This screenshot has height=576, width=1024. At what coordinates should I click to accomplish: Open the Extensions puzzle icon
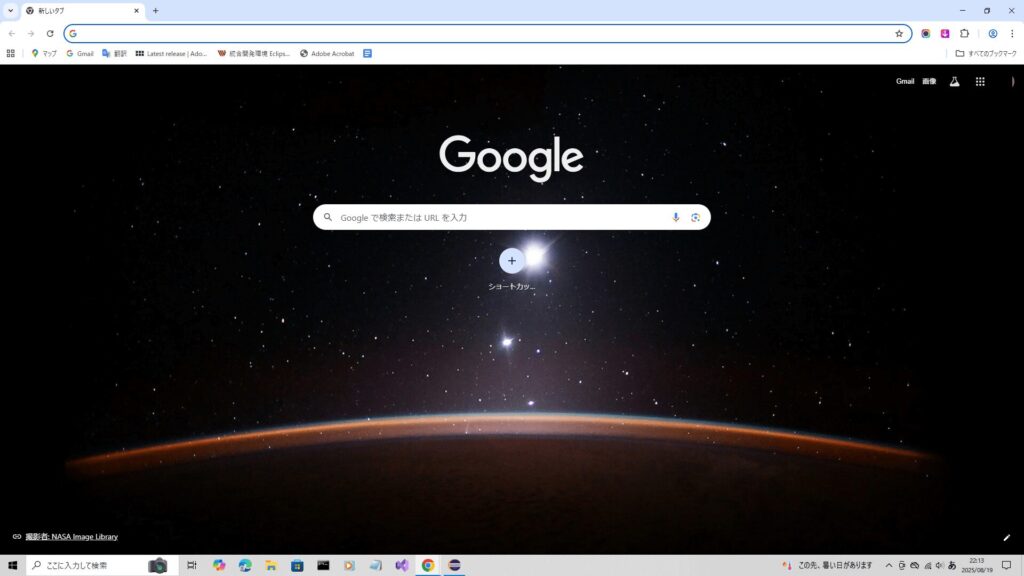(x=965, y=33)
